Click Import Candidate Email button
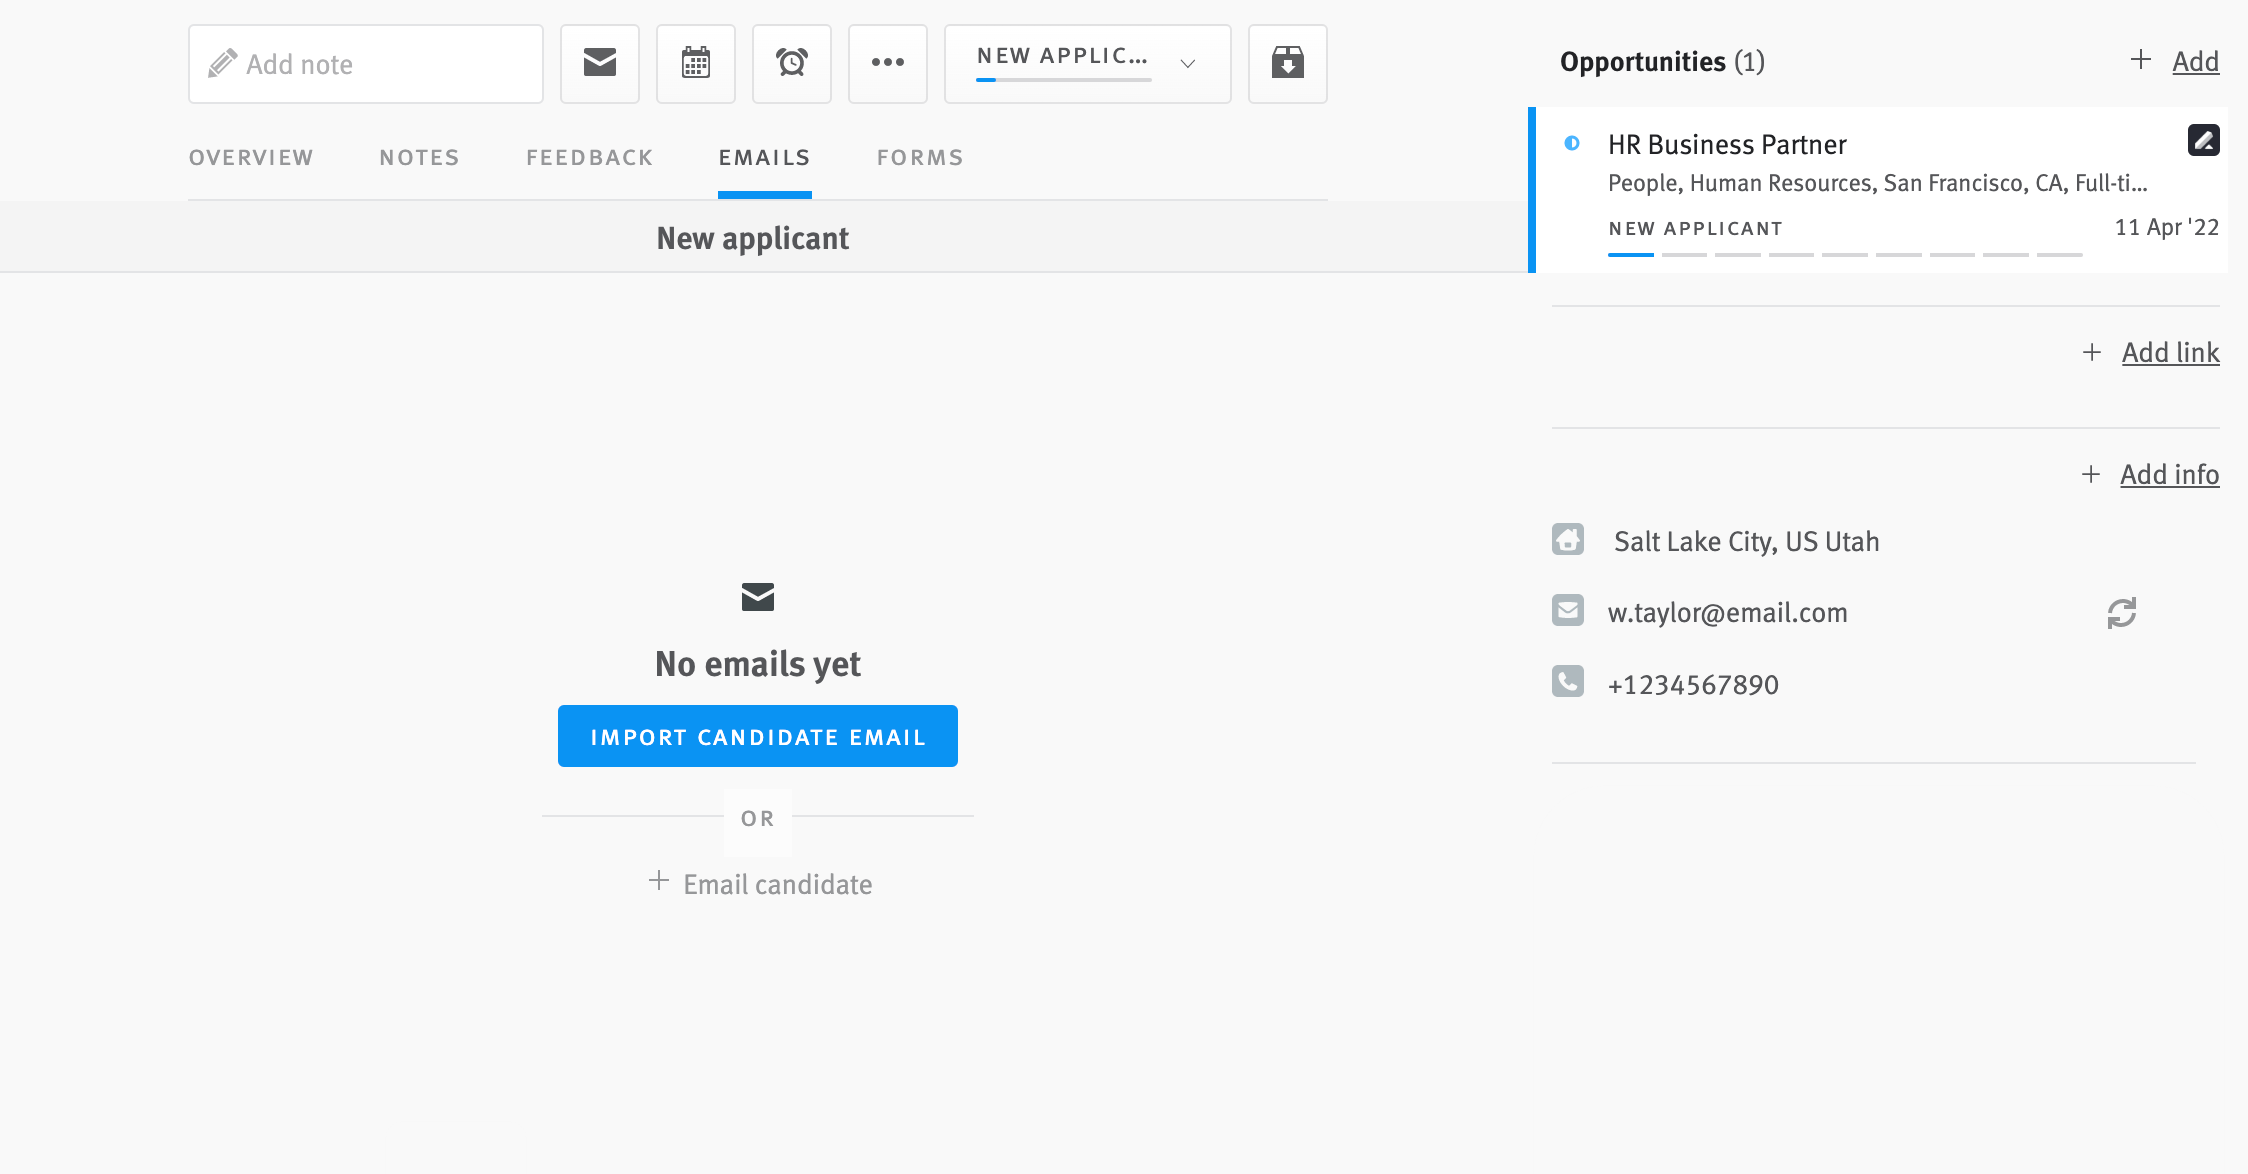 pyautogui.click(x=757, y=736)
